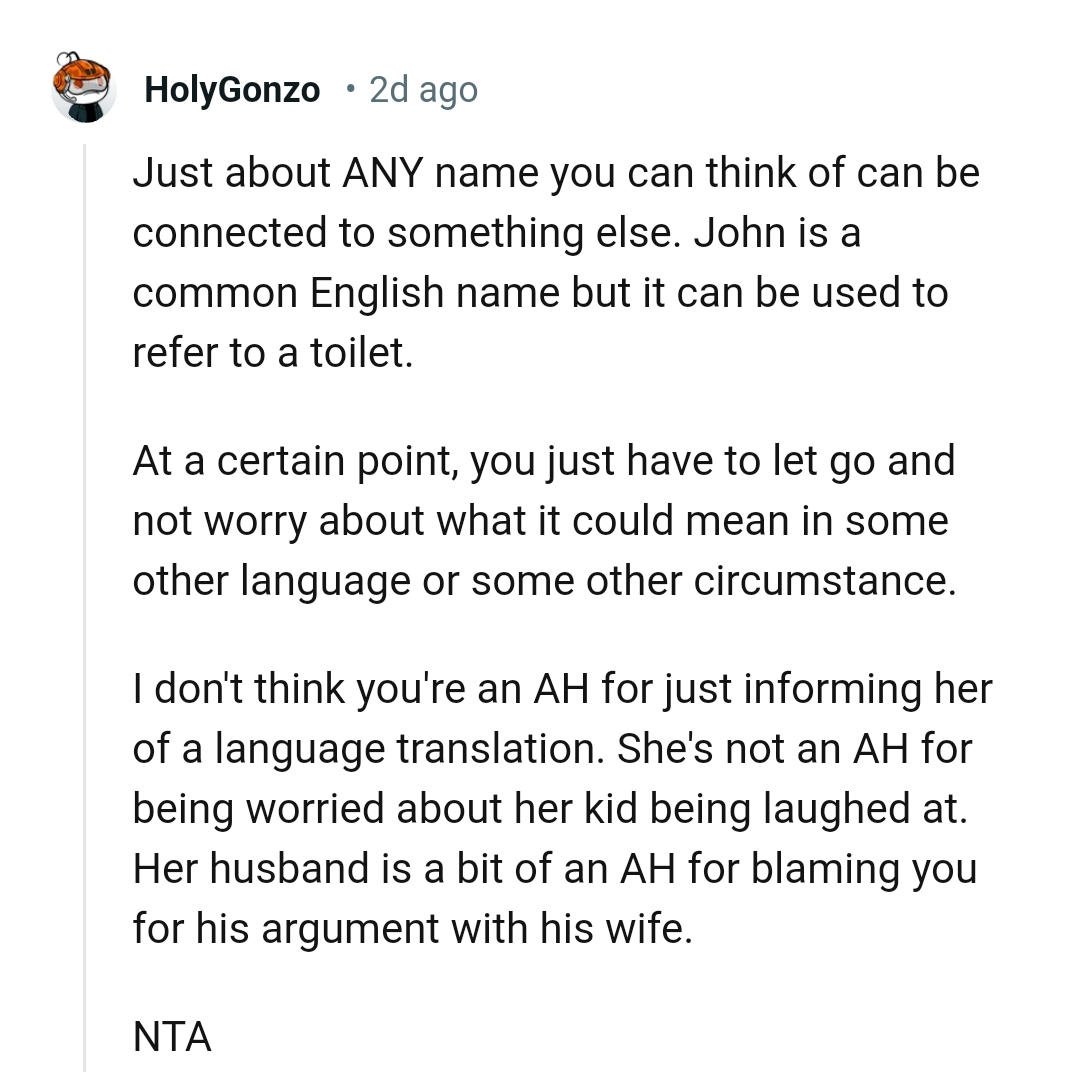Click the line starting 'Her husband is a bit'
Image resolution: width=1079 pixels, height=1072 pixels.
(x=554, y=869)
